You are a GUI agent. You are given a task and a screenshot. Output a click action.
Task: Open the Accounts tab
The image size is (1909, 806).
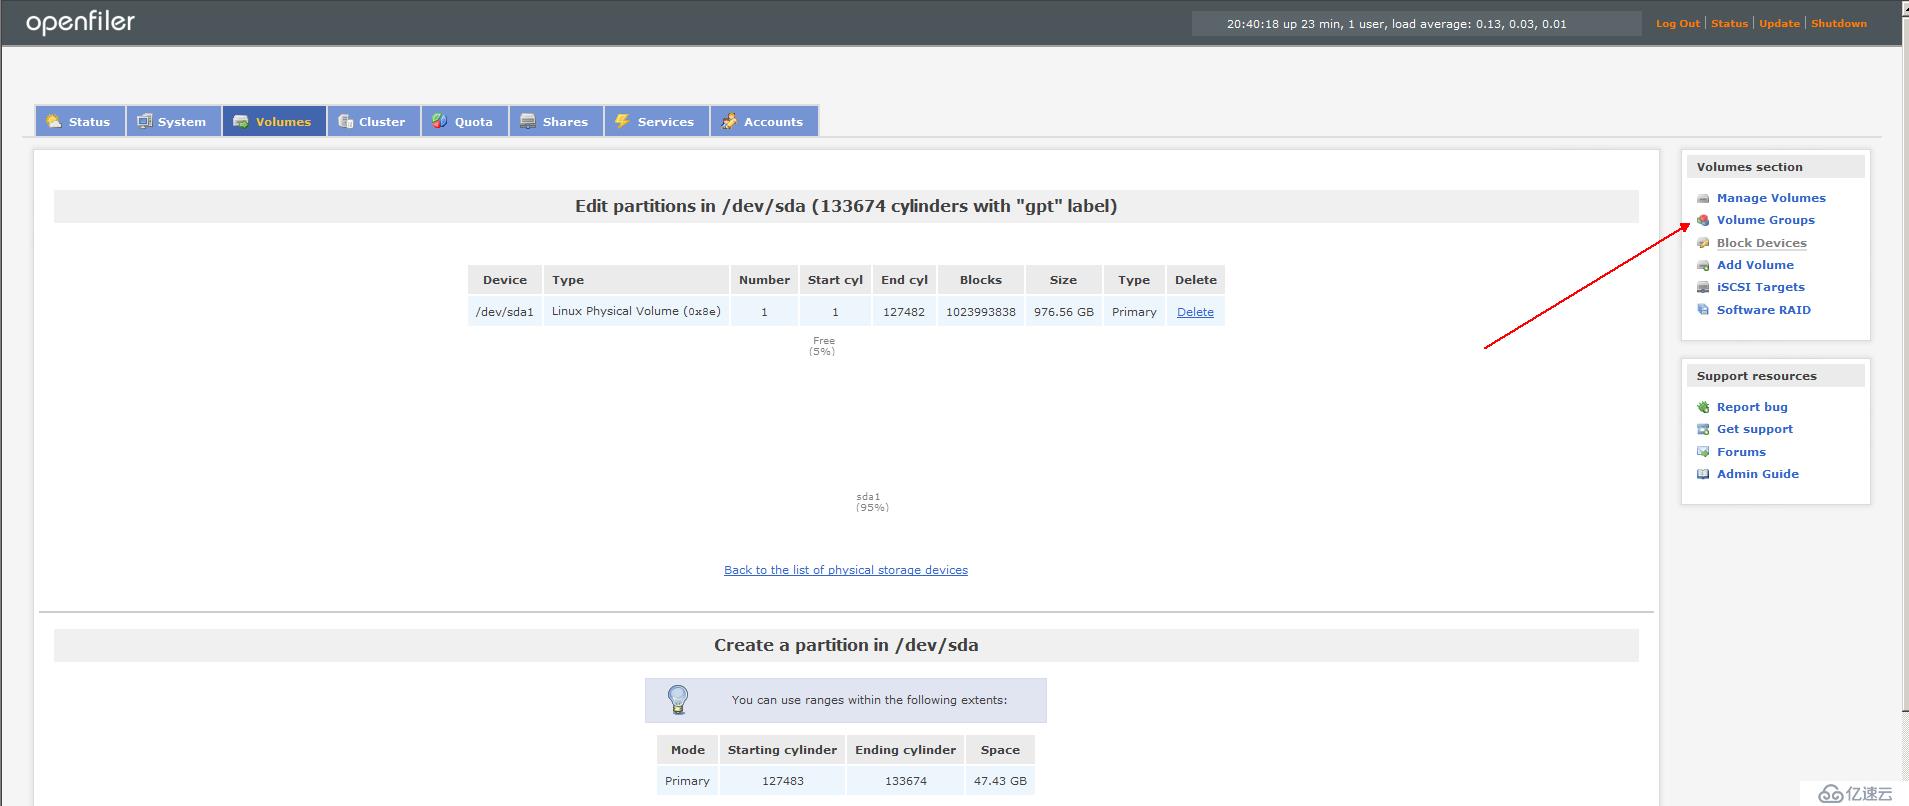pos(764,121)
